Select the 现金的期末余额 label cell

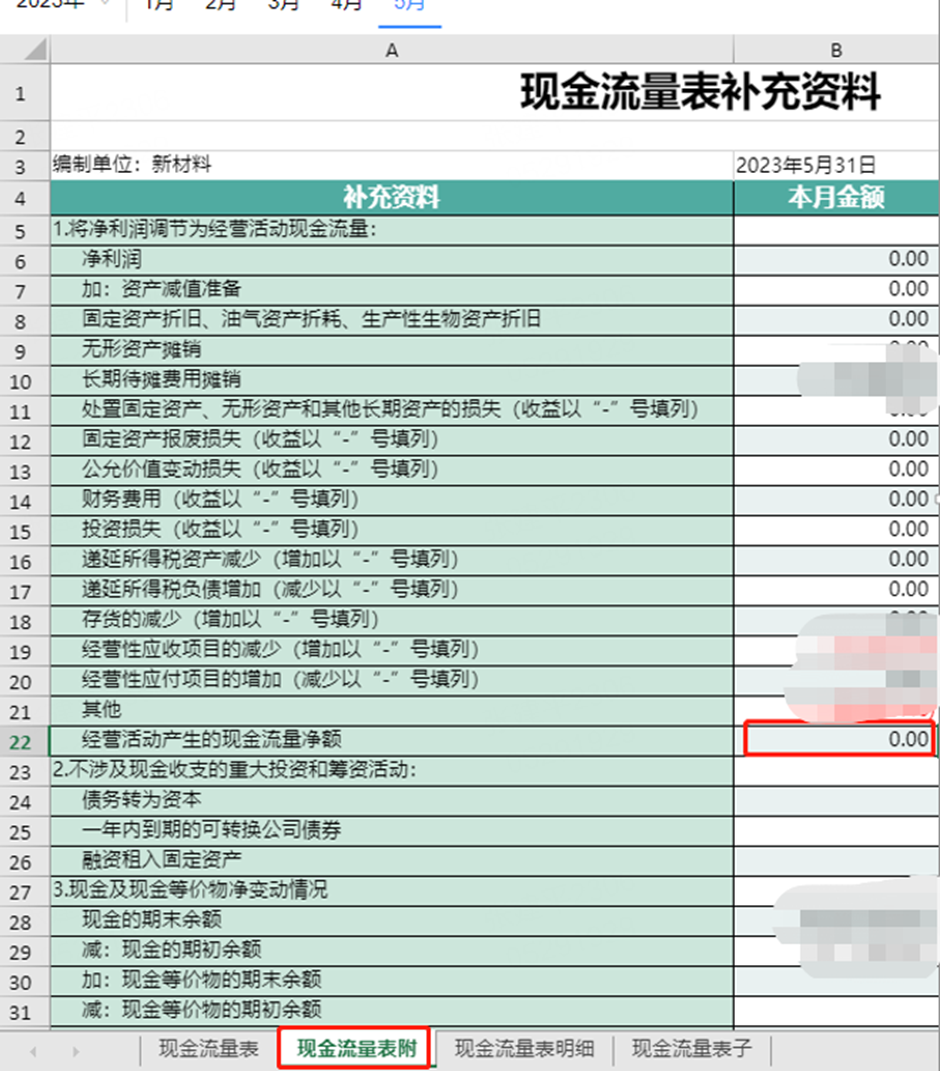coord(391,921)
